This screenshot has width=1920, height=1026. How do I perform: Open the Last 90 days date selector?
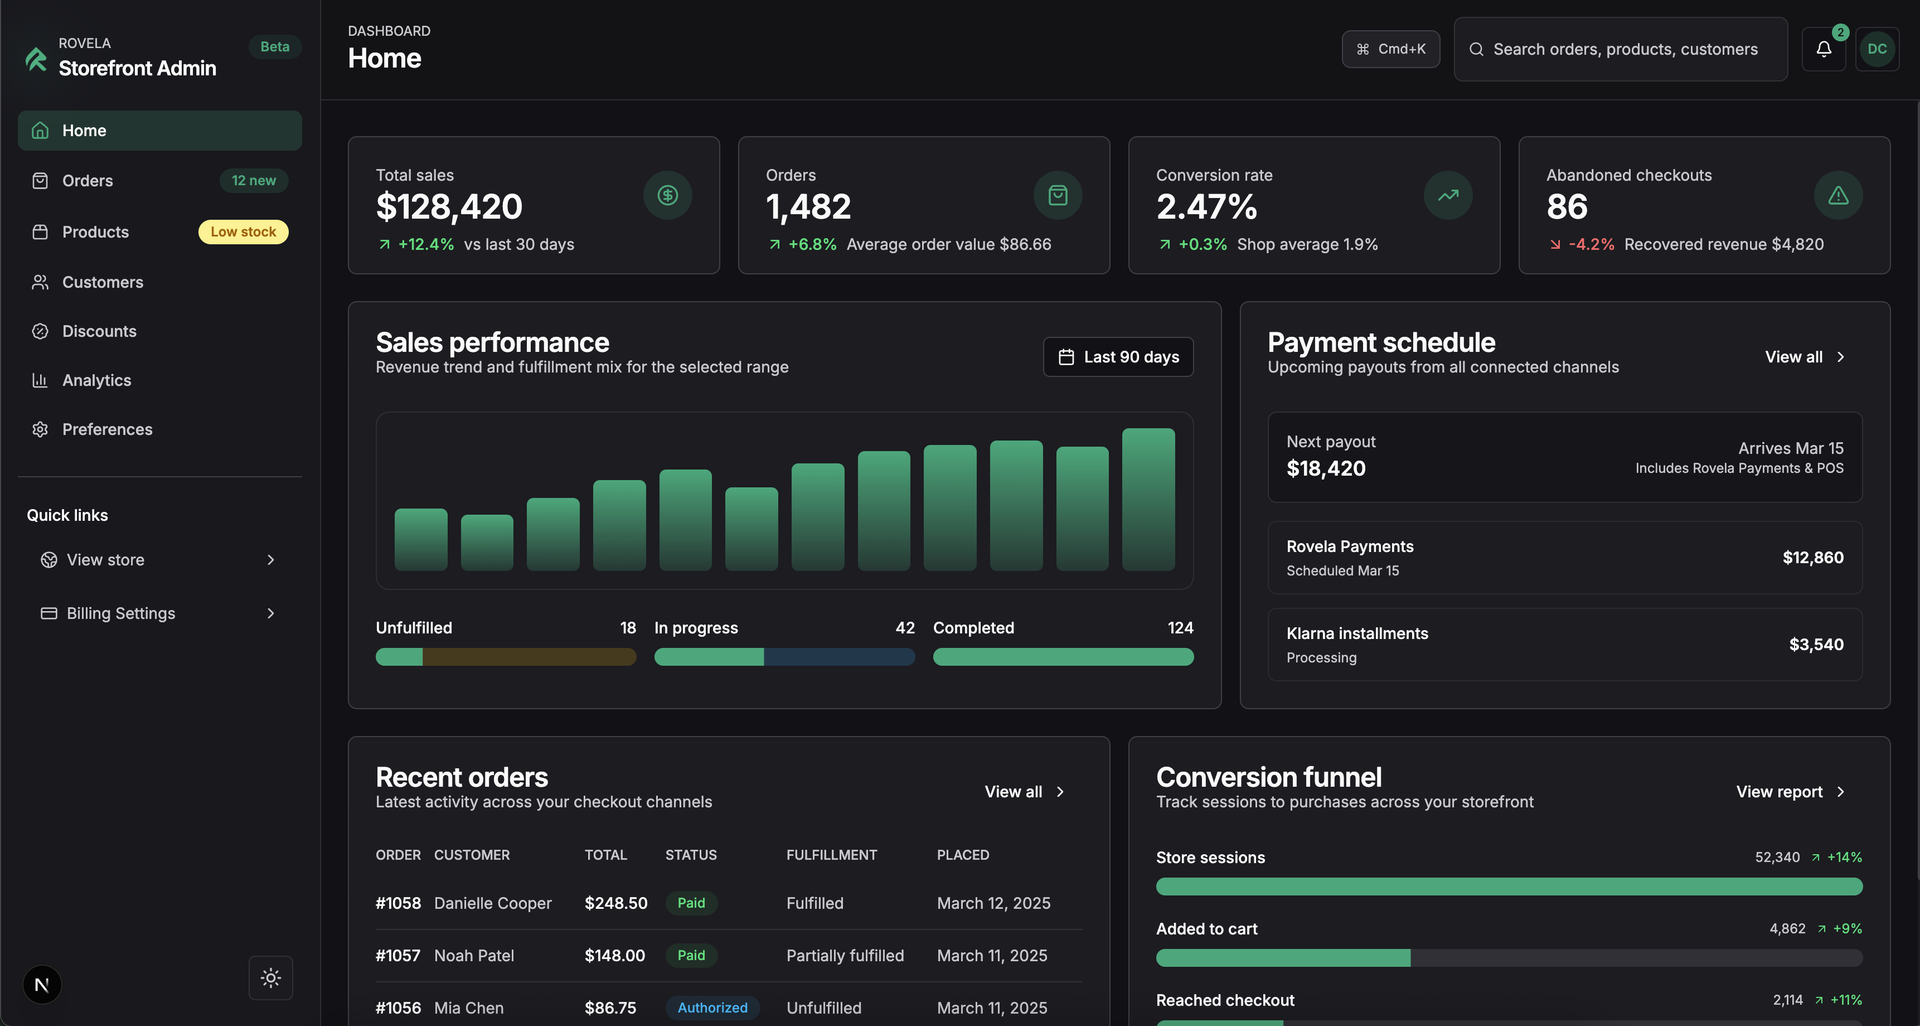click(1118, 356)
